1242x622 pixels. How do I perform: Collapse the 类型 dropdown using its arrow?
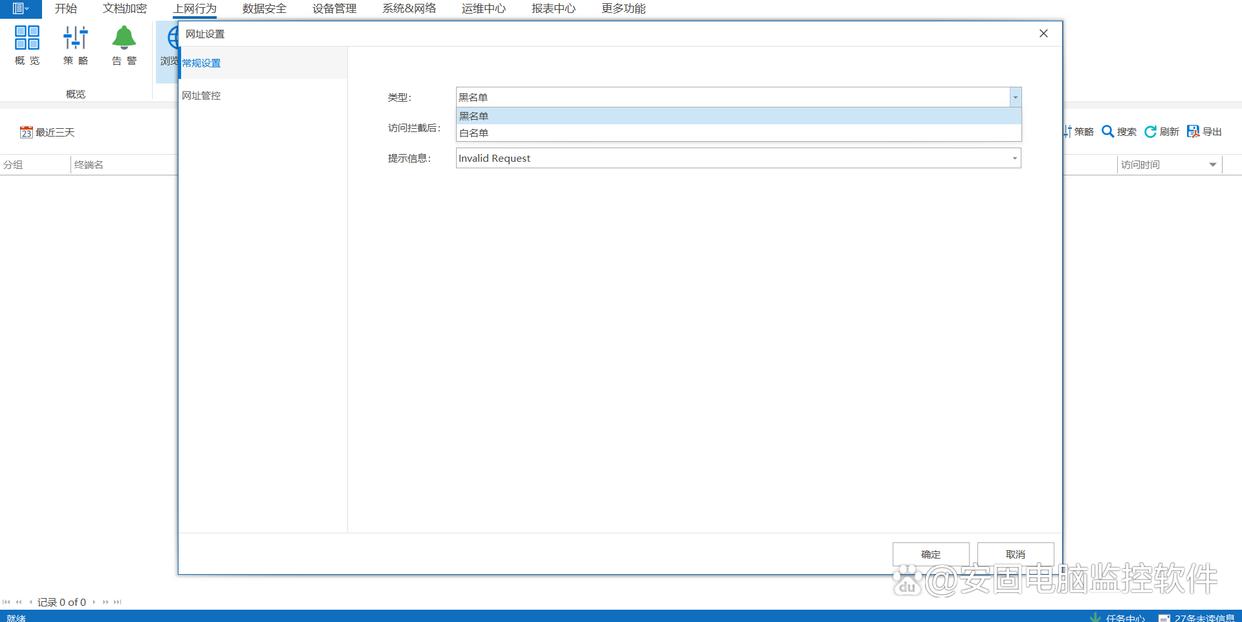(x=1015, y=97)
